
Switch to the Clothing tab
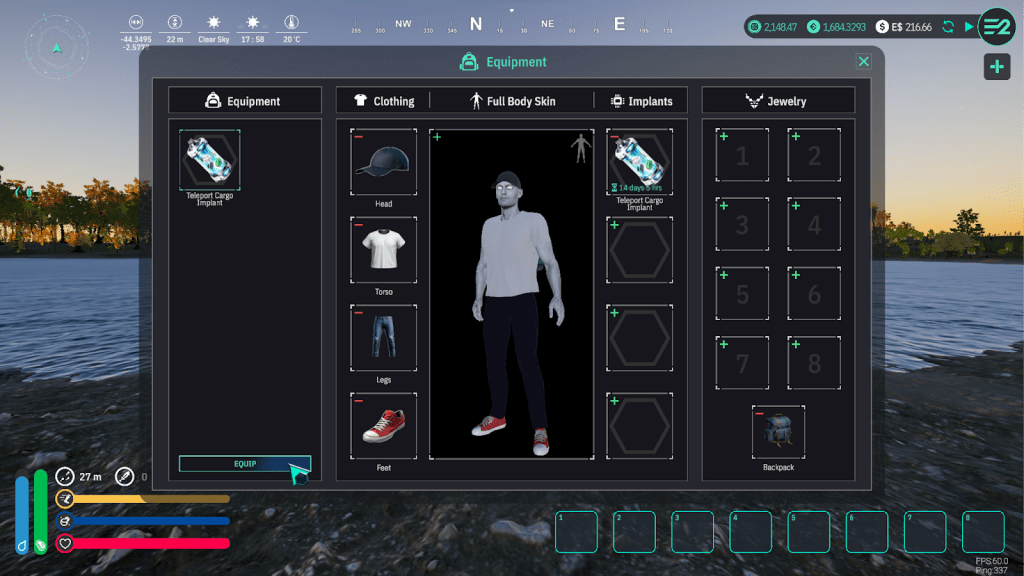384,101
